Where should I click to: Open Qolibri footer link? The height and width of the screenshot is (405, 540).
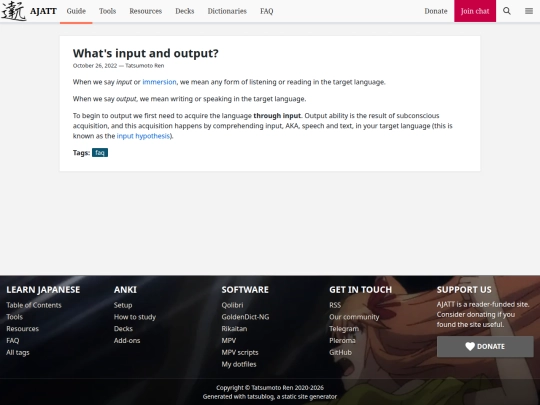click(232, 305)
